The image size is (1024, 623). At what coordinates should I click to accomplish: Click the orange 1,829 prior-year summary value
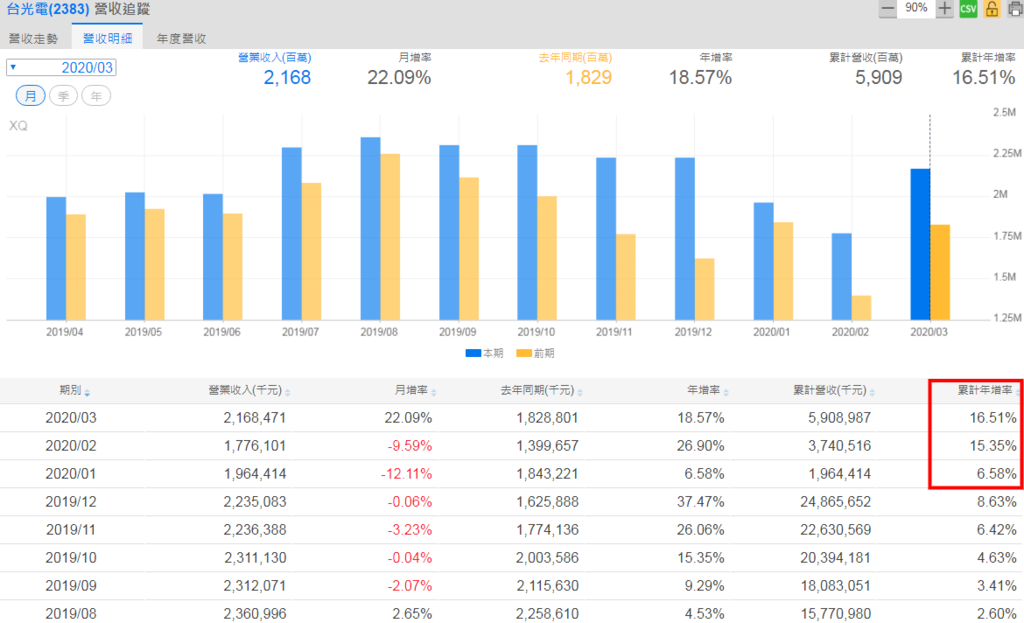pos(588,78)
